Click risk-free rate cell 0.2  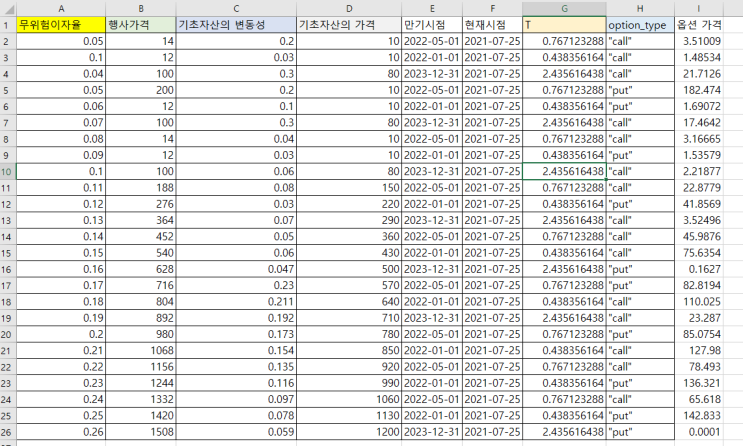click(x=61, y=334)
